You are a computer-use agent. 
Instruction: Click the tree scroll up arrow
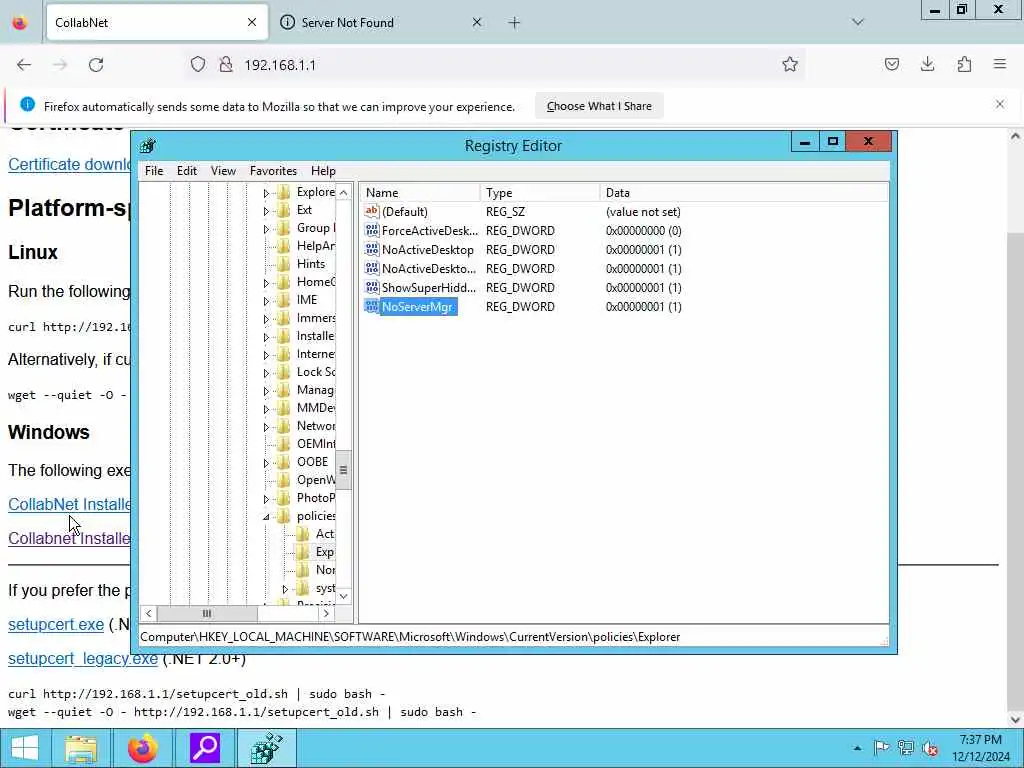coord(344,192)
